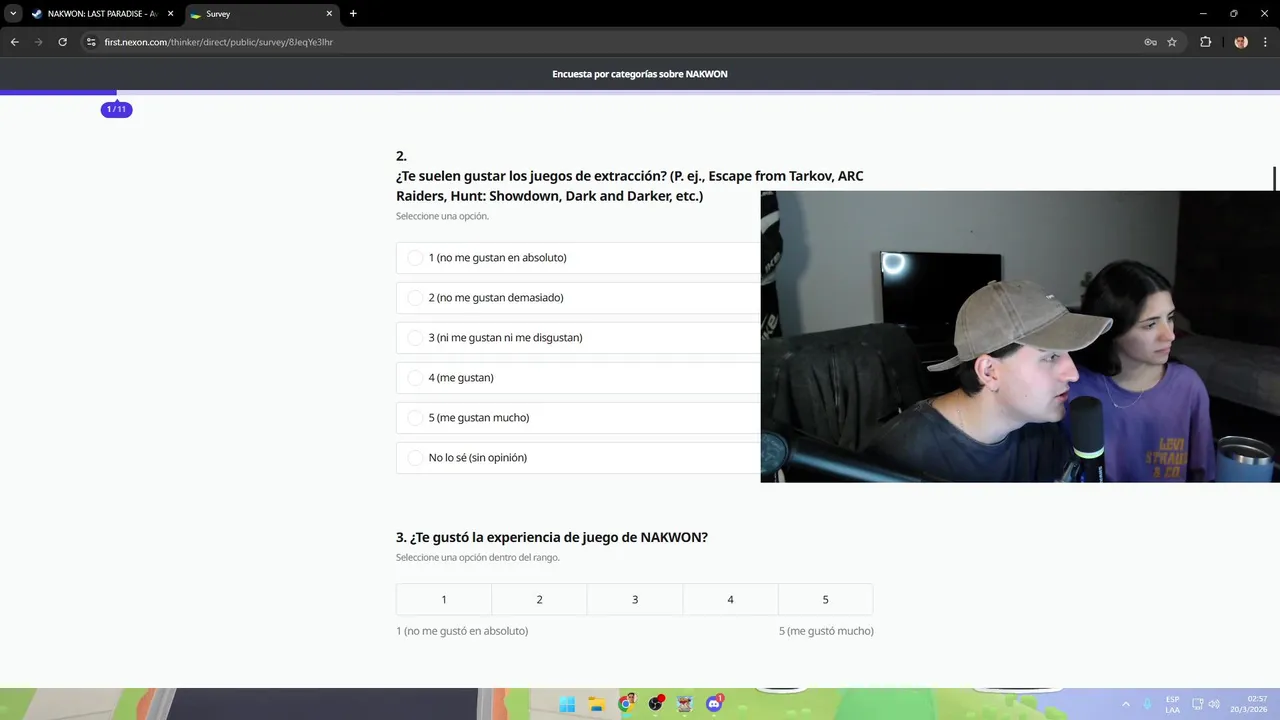This screenshot has width=1280, height=720.
Task: Select No lo sé (sin opinión)
Action: pos(578,458)
